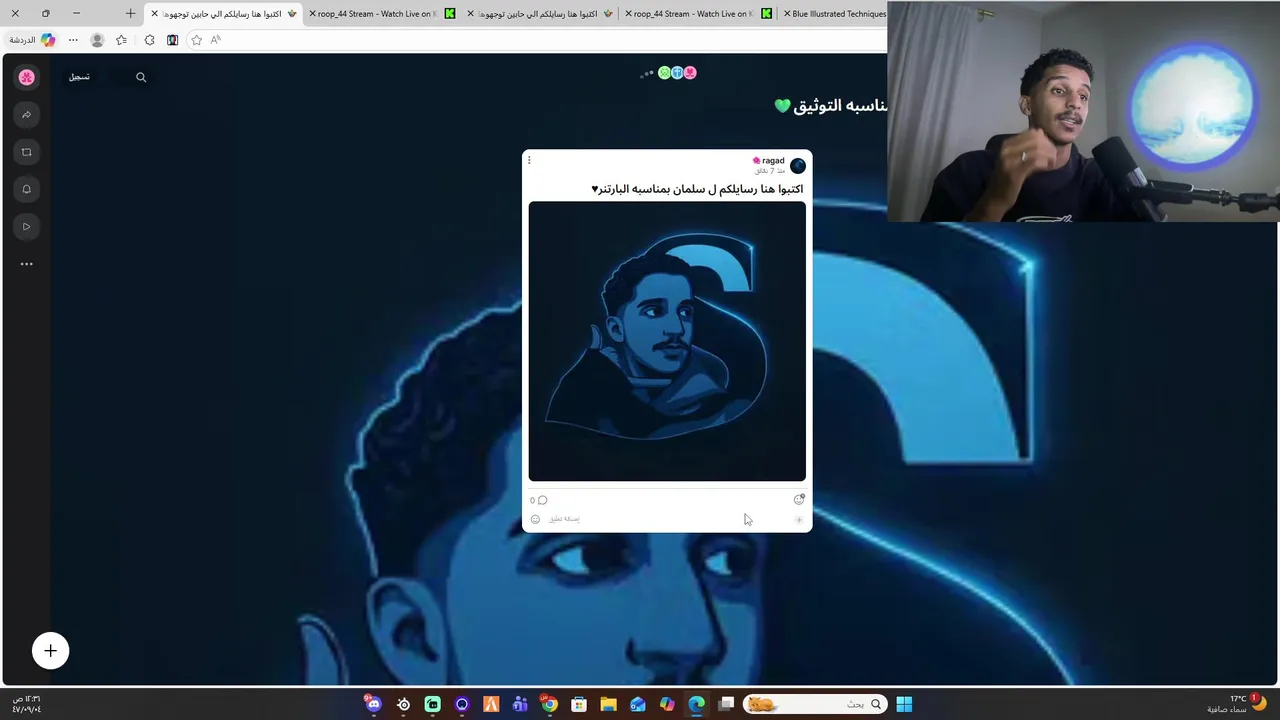Click the browser extensions puzzle icon
Image resolution: width=1280 pixels, height=720 pixels.
click(149, 40)
